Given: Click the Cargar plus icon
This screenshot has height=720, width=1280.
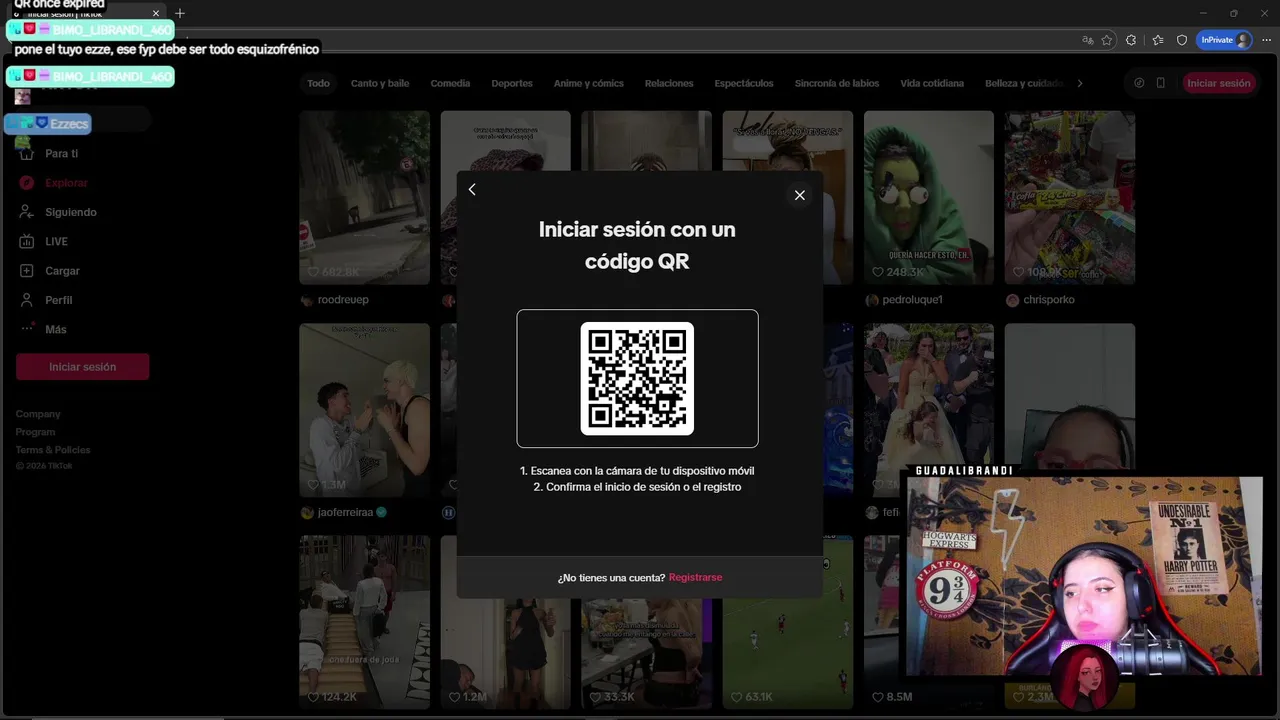Looking at the screenshot, I should 26,271.
